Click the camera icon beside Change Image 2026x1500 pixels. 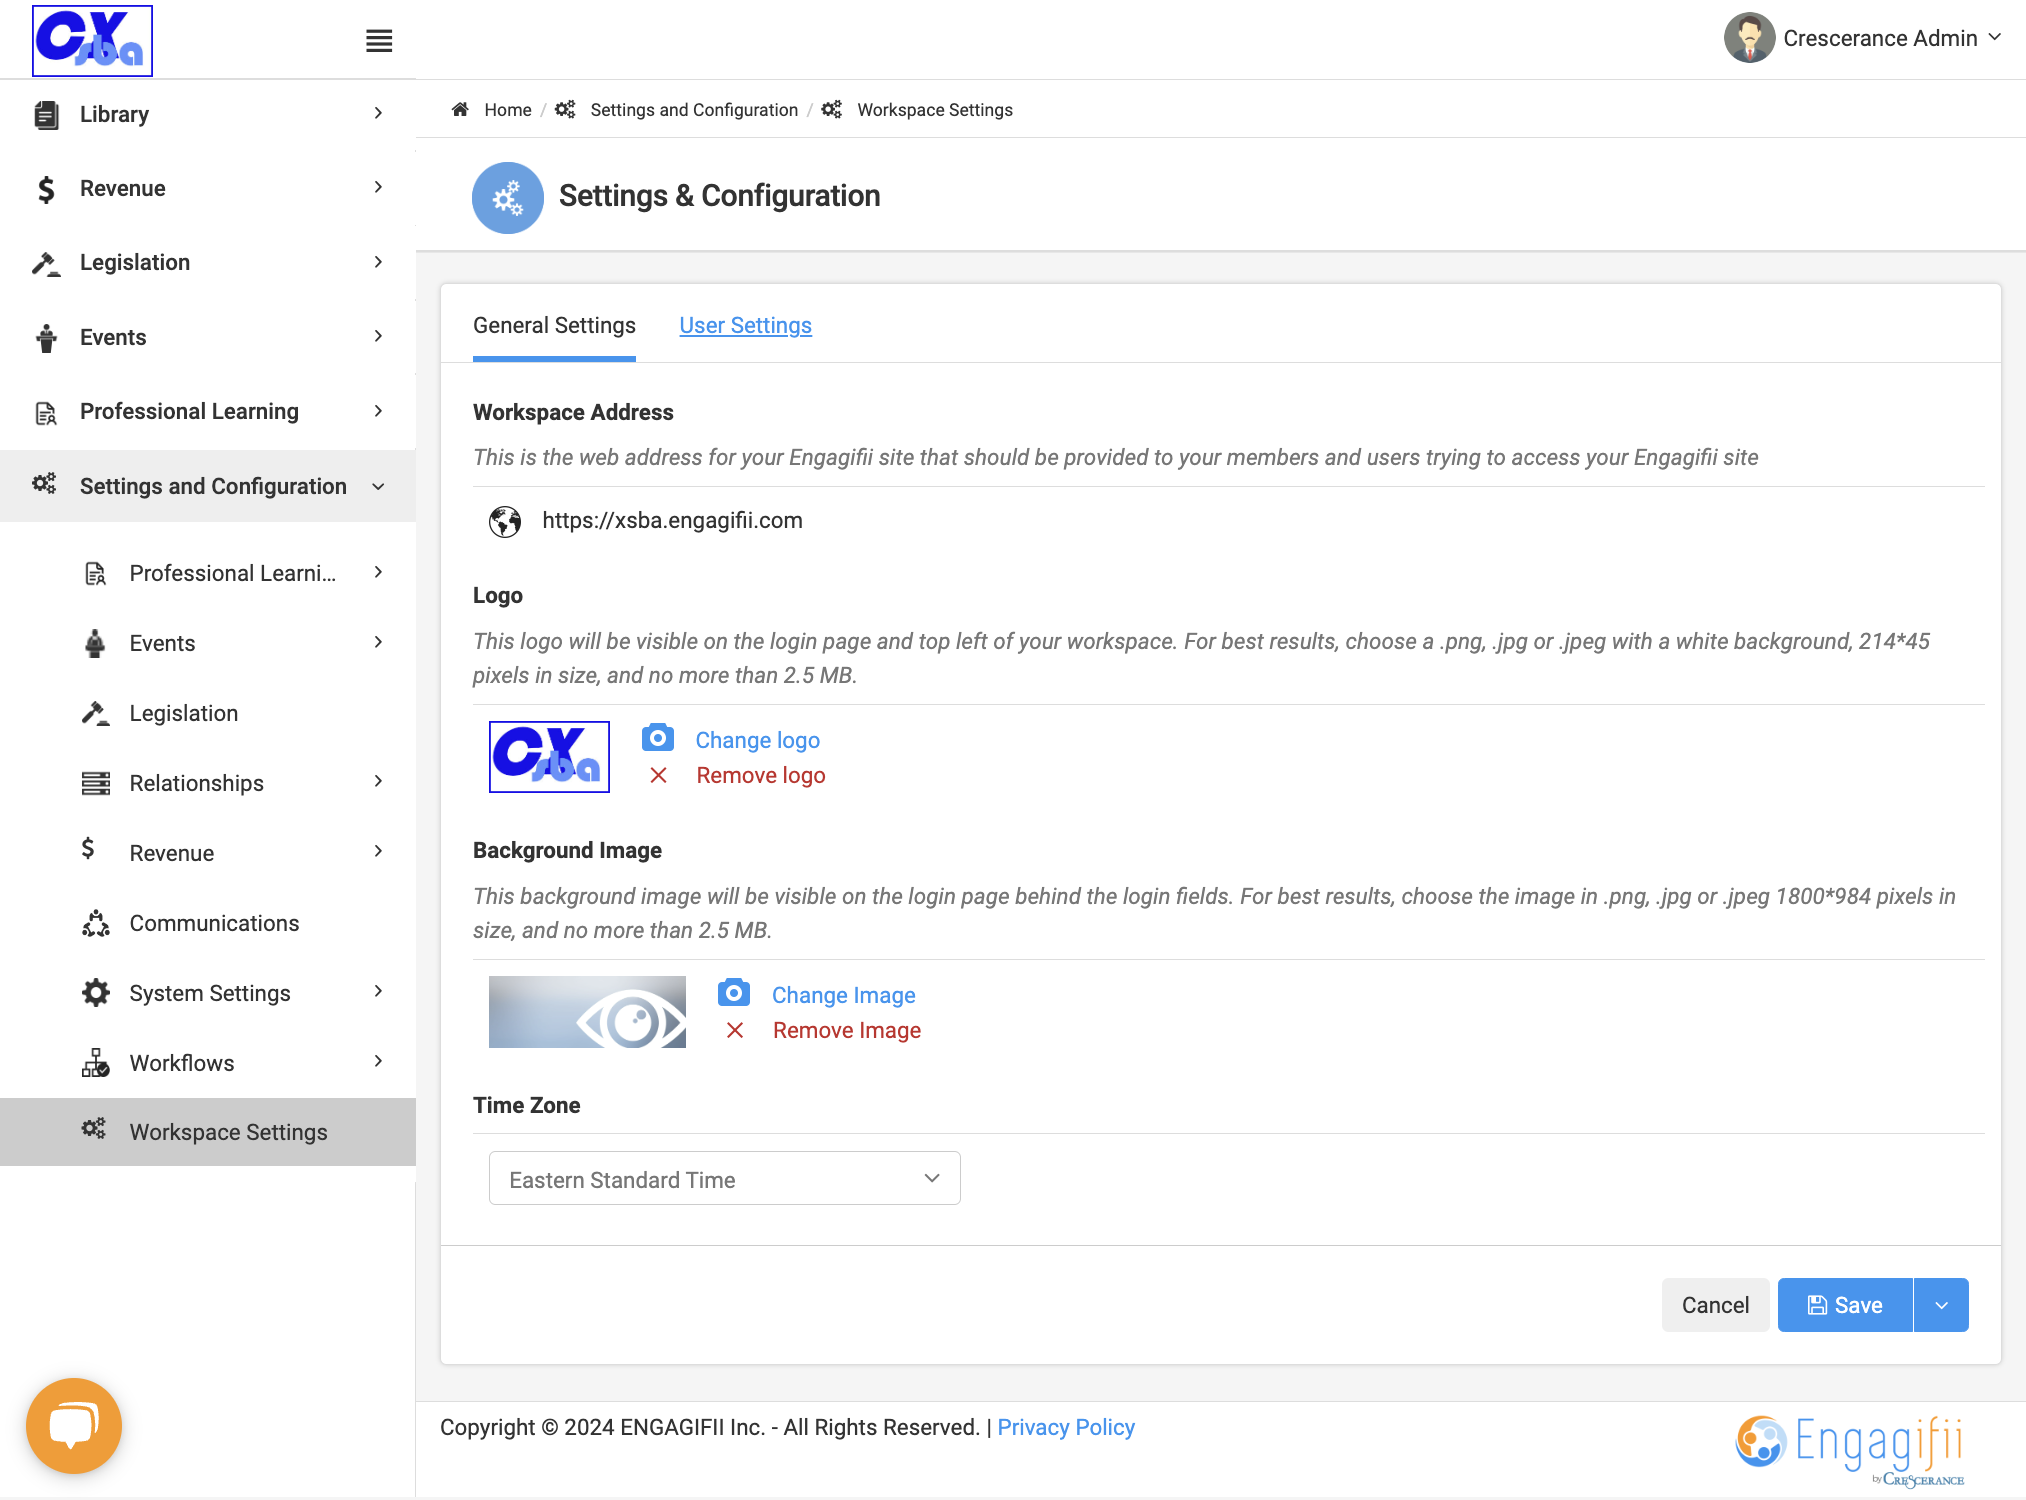point(733,993)
